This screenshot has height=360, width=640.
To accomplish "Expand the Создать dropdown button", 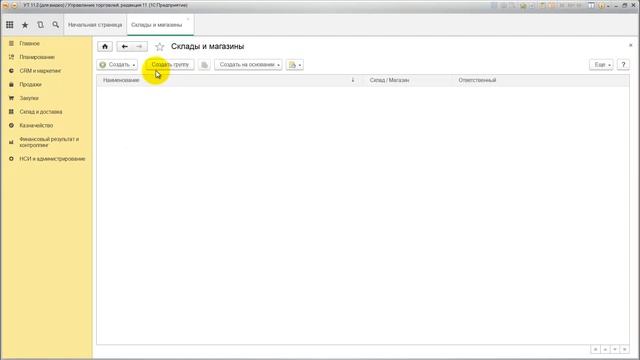I will coord(117,65).
